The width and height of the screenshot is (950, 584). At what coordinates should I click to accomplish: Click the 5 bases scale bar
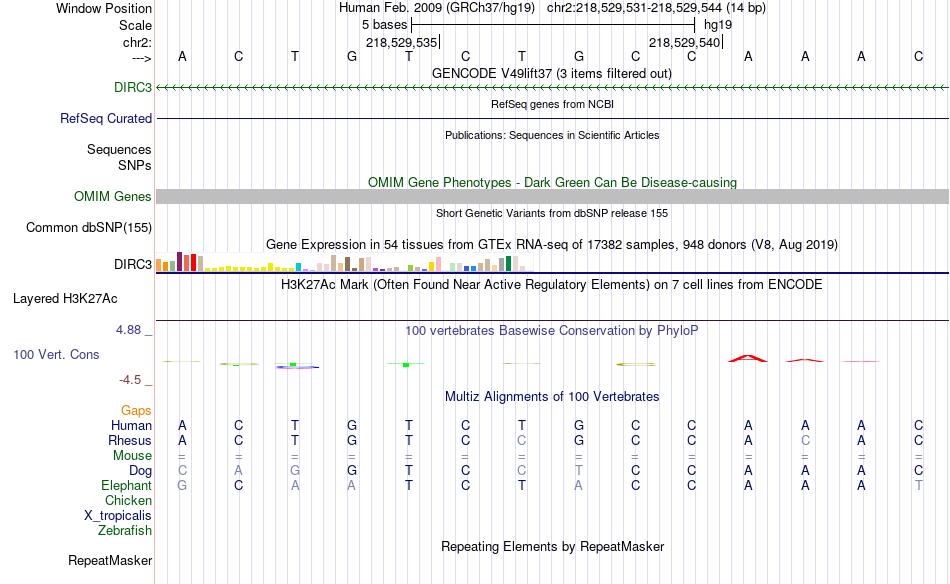553,25
